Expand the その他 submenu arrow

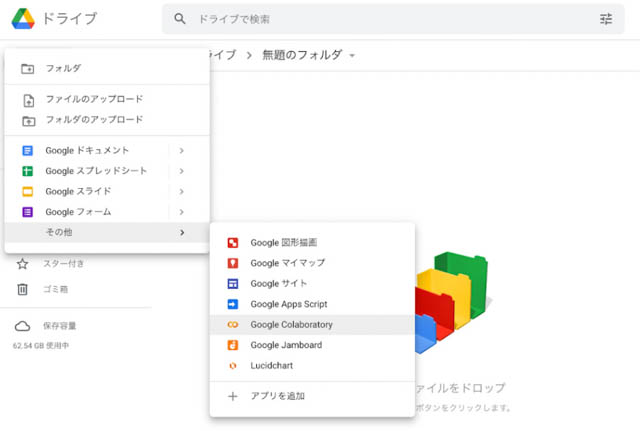pos(182,233)
